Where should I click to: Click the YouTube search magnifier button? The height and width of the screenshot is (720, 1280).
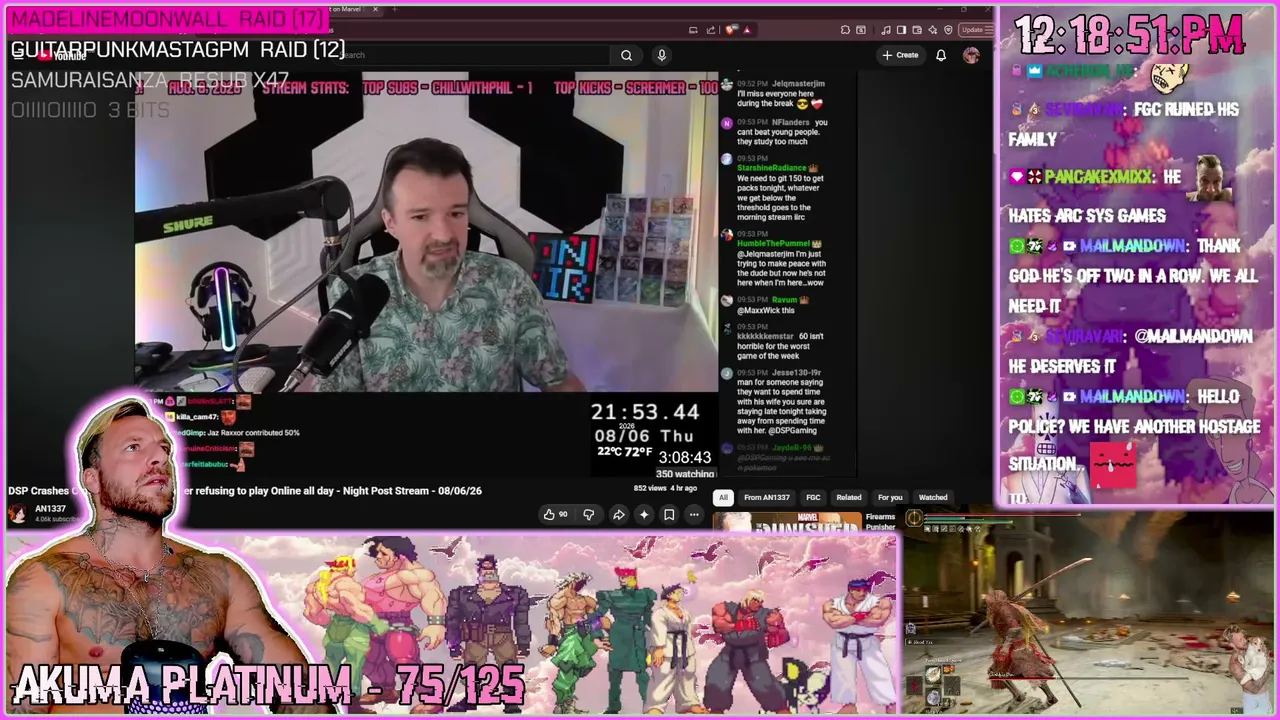[626, 55]
